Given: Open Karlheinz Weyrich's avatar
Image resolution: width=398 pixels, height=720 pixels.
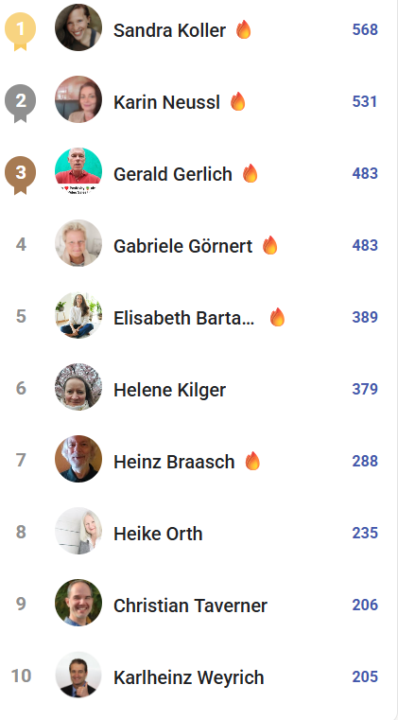Looking at the screenshot, I should (x=78, y=675).
